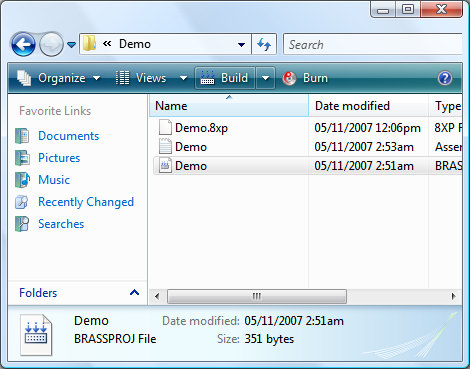Open the Pictures favorite link

click(x=59, y=158)
